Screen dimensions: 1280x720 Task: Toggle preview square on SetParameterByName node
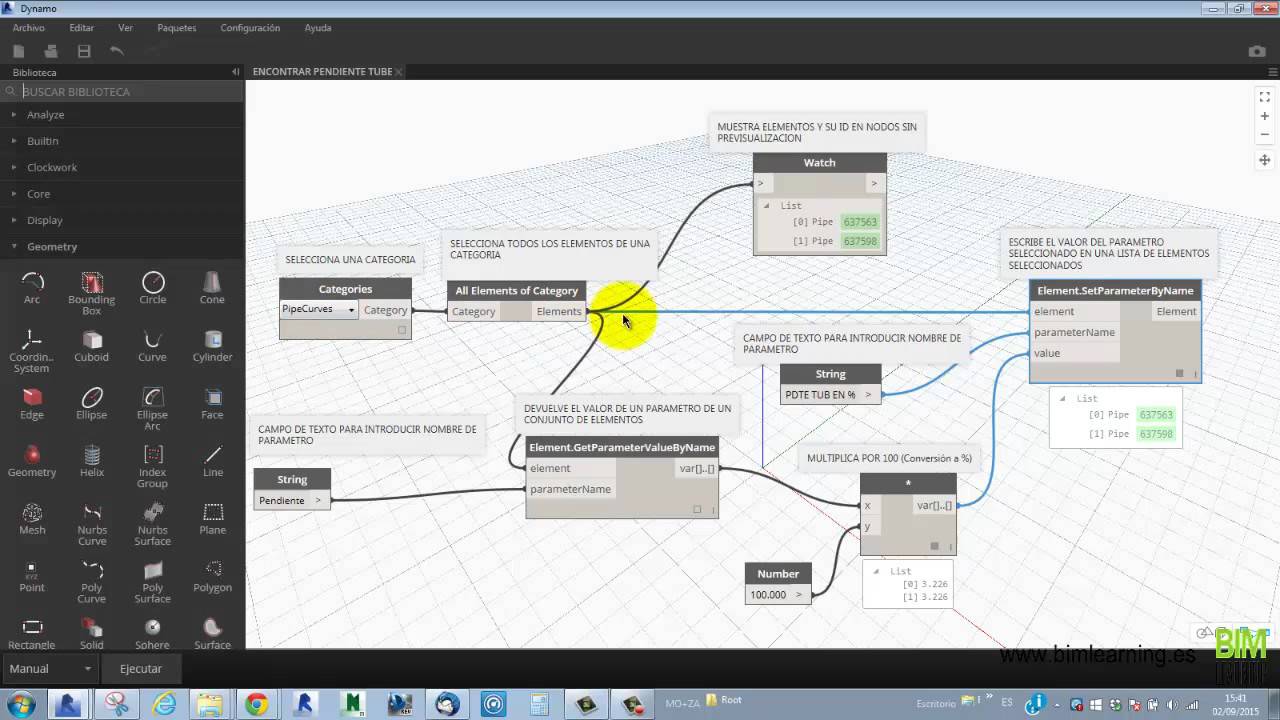1179,373
